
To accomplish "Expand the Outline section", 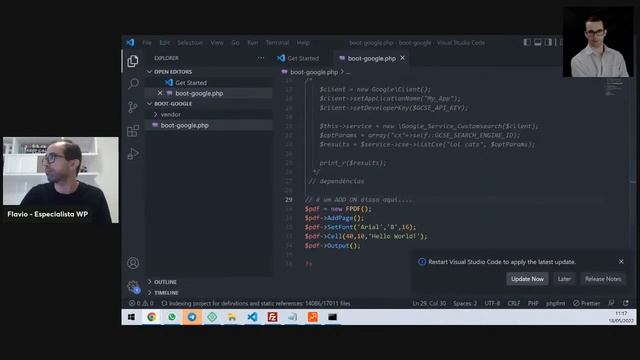I will [165, 282].
